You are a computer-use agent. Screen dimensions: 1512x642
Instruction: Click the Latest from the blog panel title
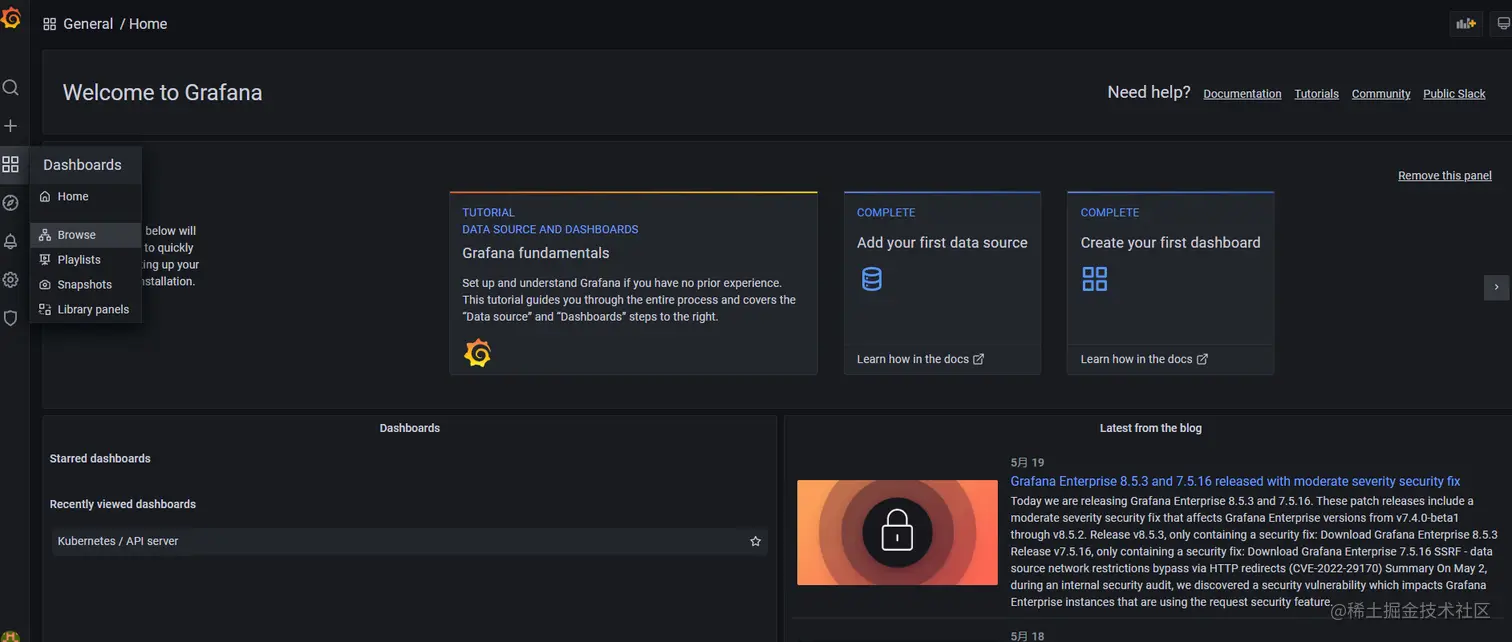click(1151, 428)
